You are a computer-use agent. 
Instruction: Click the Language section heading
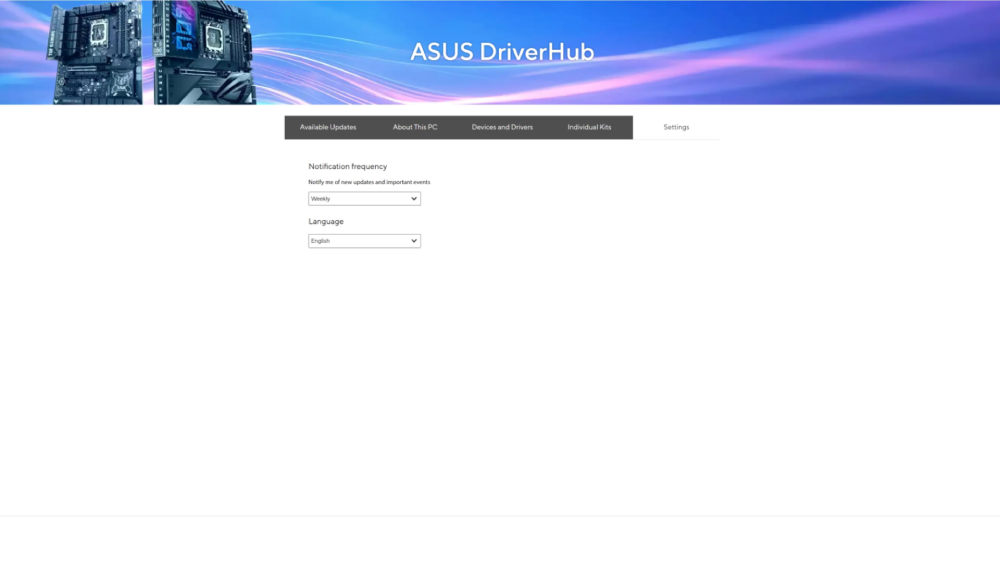(326, 221)
